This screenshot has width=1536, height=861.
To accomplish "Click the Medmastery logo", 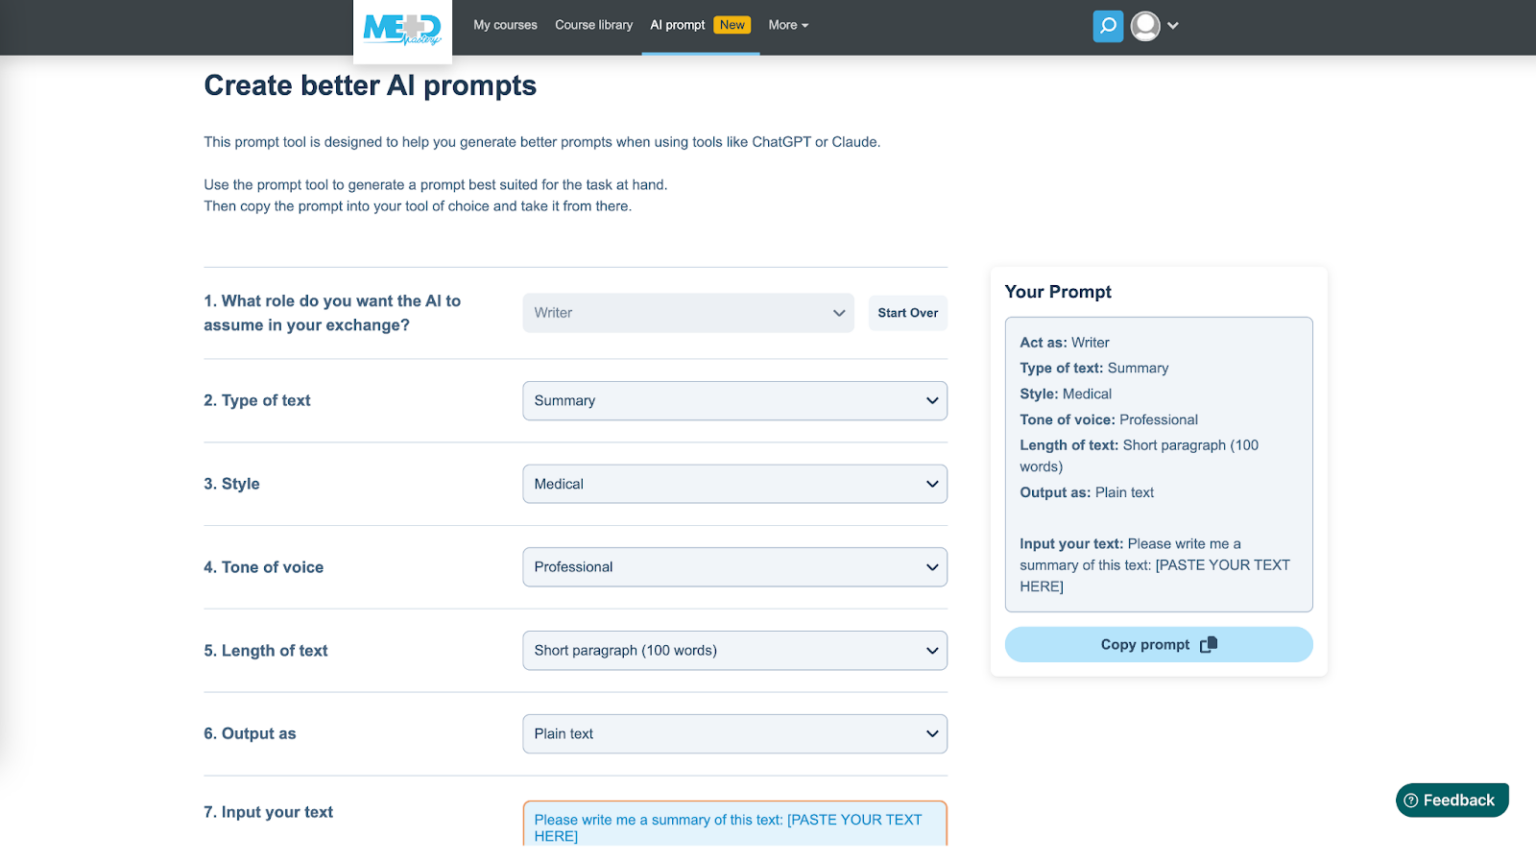I will point(402,29).
